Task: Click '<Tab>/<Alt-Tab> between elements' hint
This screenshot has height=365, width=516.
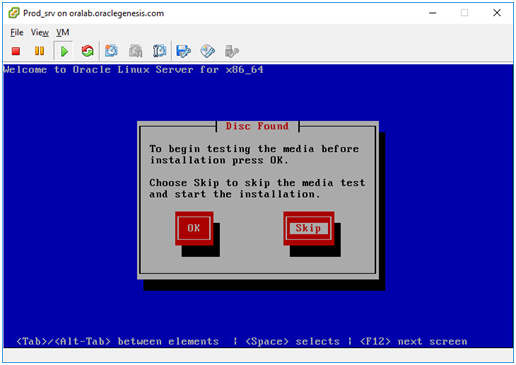Action: click(x=118, y=342)
